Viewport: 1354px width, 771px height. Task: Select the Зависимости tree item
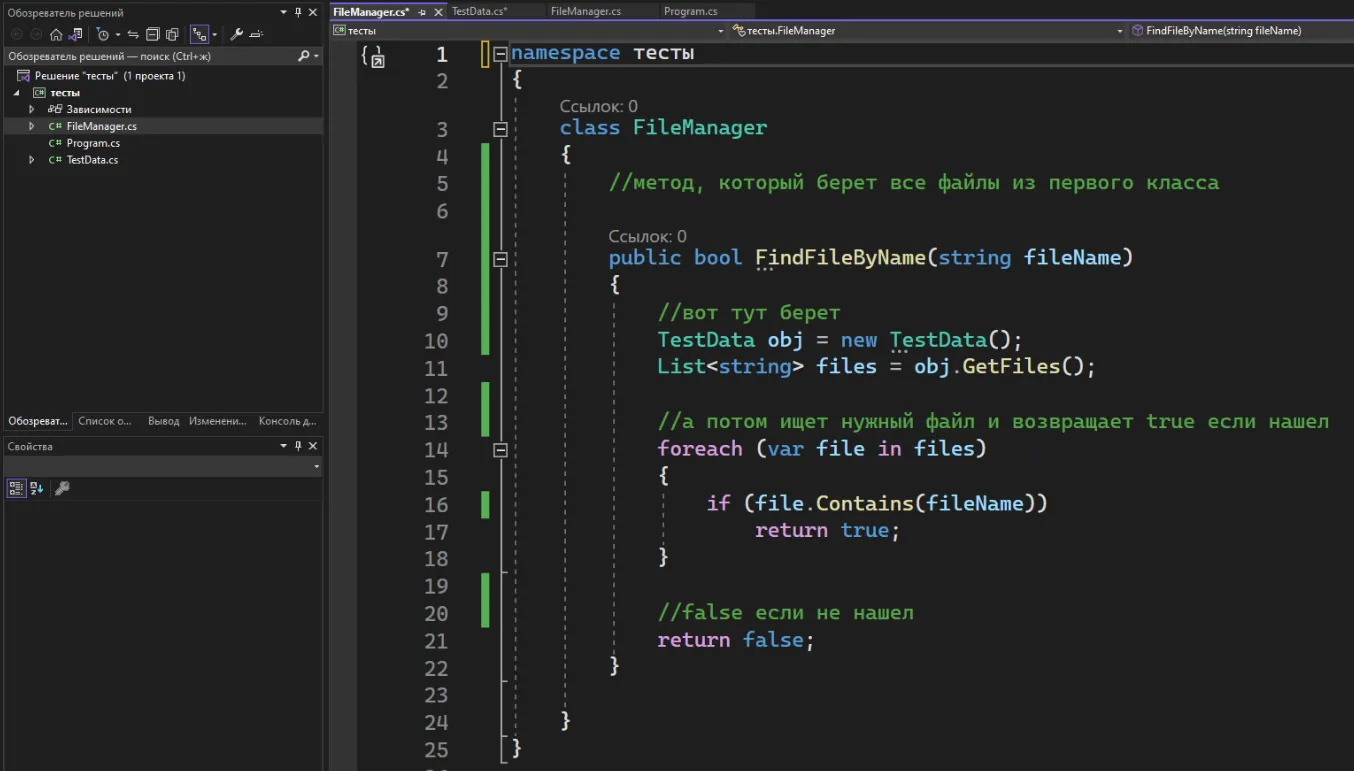[x=99, y=109]
